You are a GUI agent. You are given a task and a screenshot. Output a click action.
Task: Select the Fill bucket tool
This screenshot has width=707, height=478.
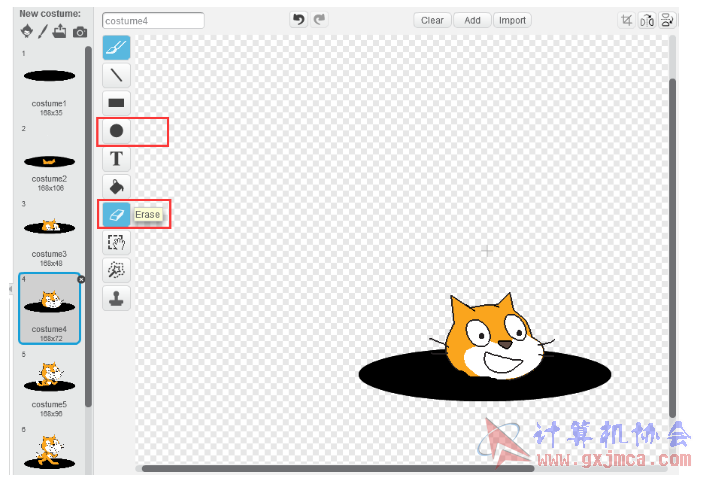pos(116,186)
